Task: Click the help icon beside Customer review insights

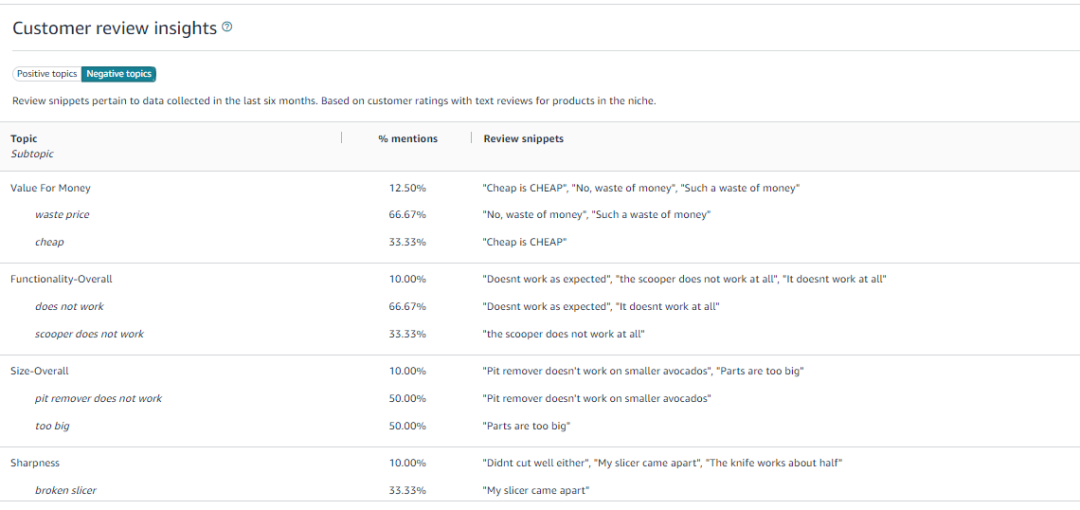Action: pyautogui.click(x=227, y=28)
